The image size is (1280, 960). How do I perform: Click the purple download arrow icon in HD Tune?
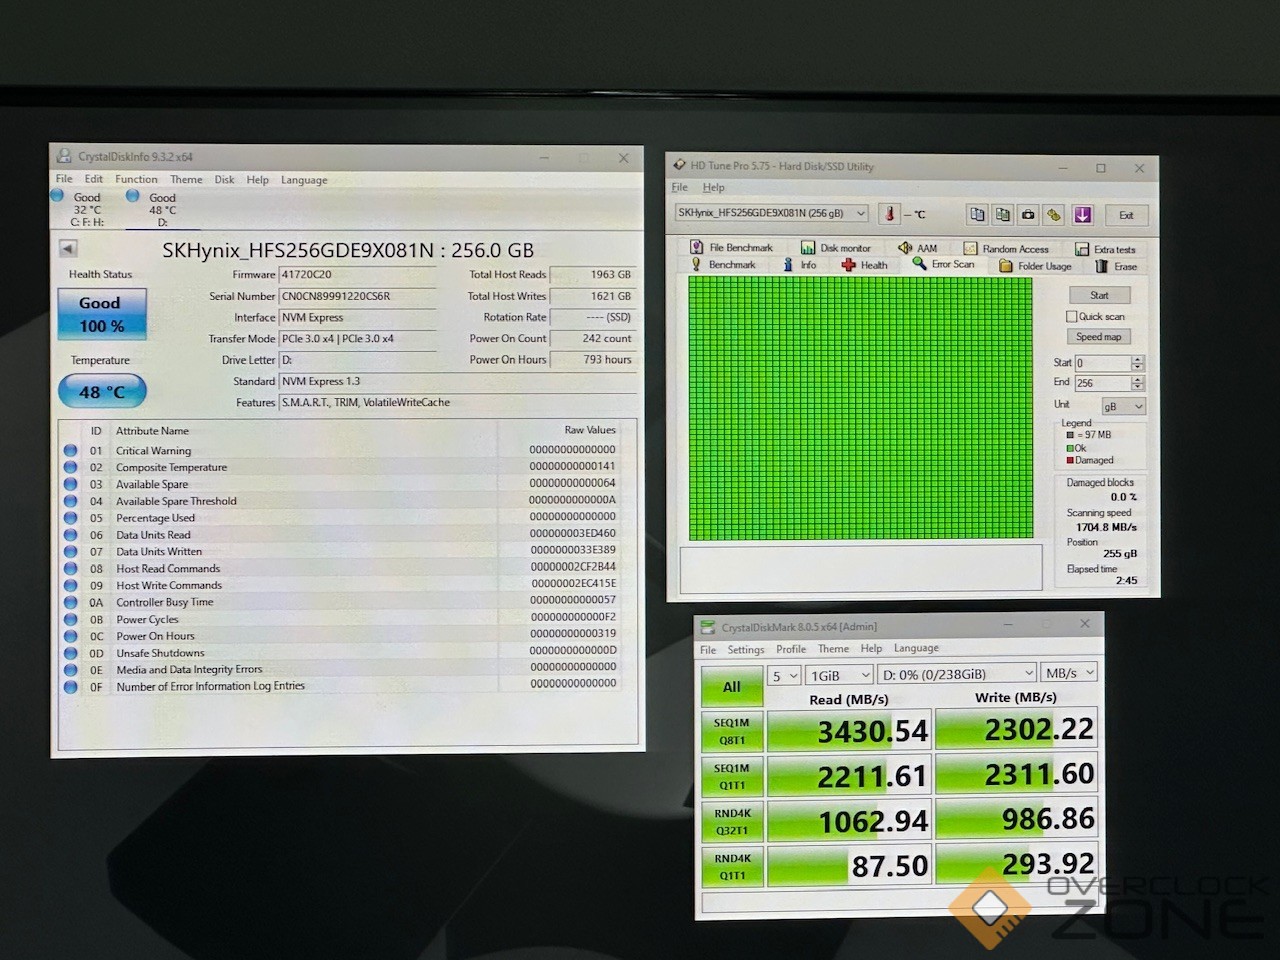click(x=1082, y=214)
